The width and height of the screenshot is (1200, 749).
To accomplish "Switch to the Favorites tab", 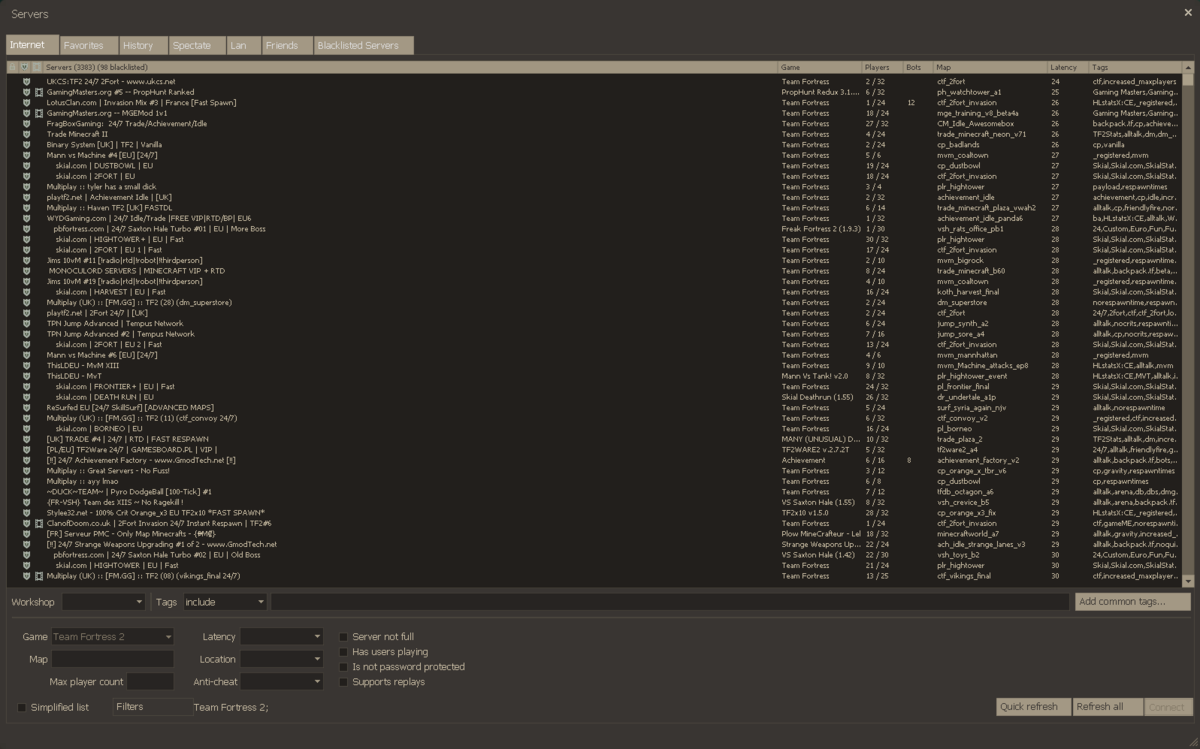I will (88, 44).
